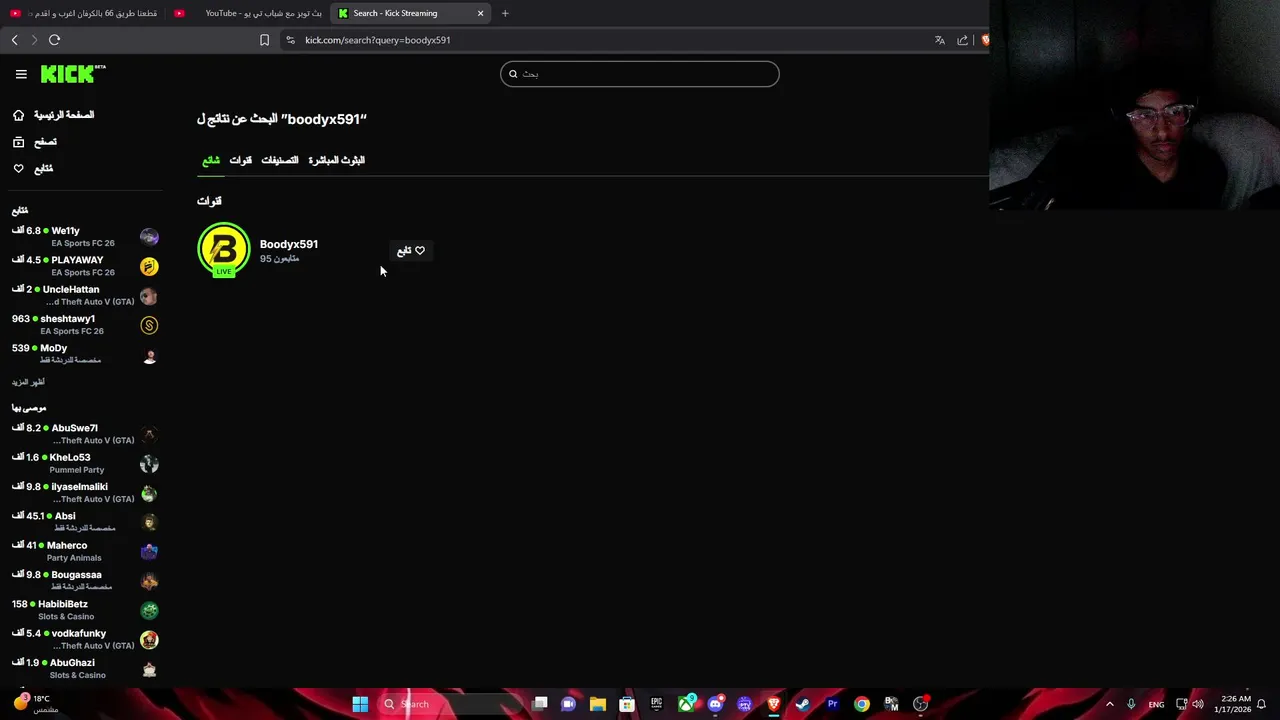1280x720 pixels.
Task: Open Absi recommended channel
Action: [x=85, y=522]
